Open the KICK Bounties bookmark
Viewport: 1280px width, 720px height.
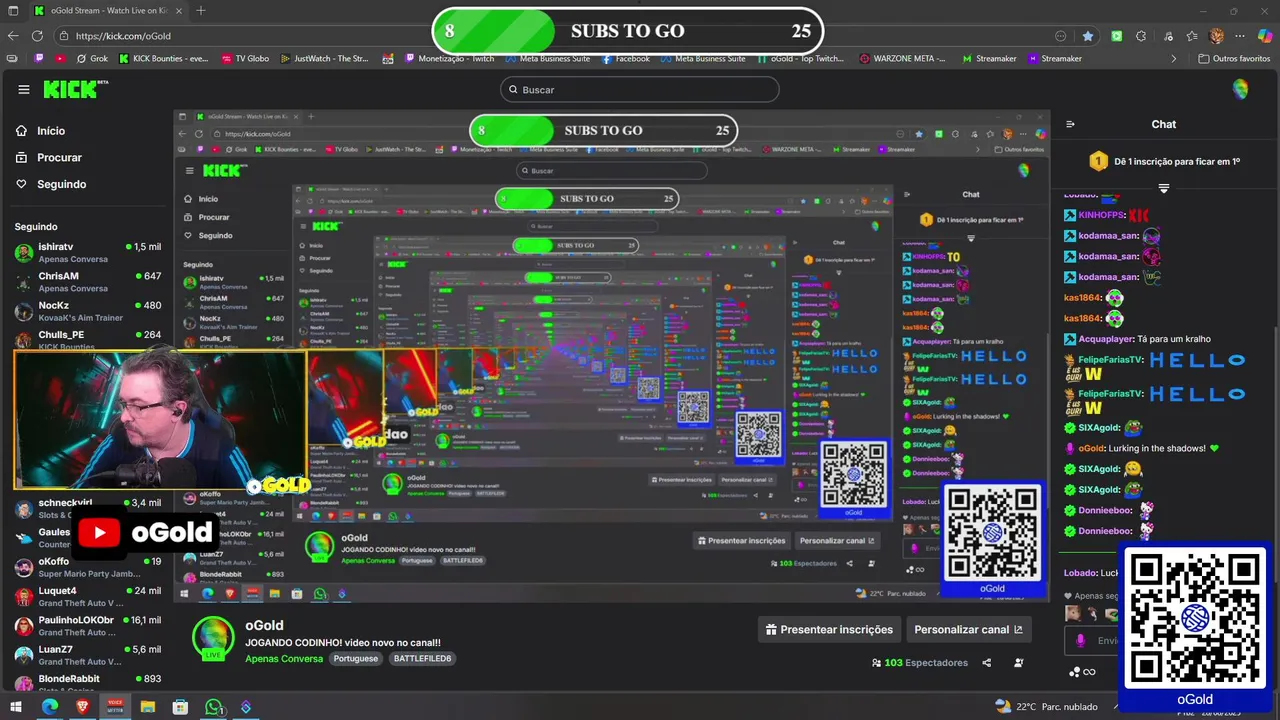[x=162, y=58]
